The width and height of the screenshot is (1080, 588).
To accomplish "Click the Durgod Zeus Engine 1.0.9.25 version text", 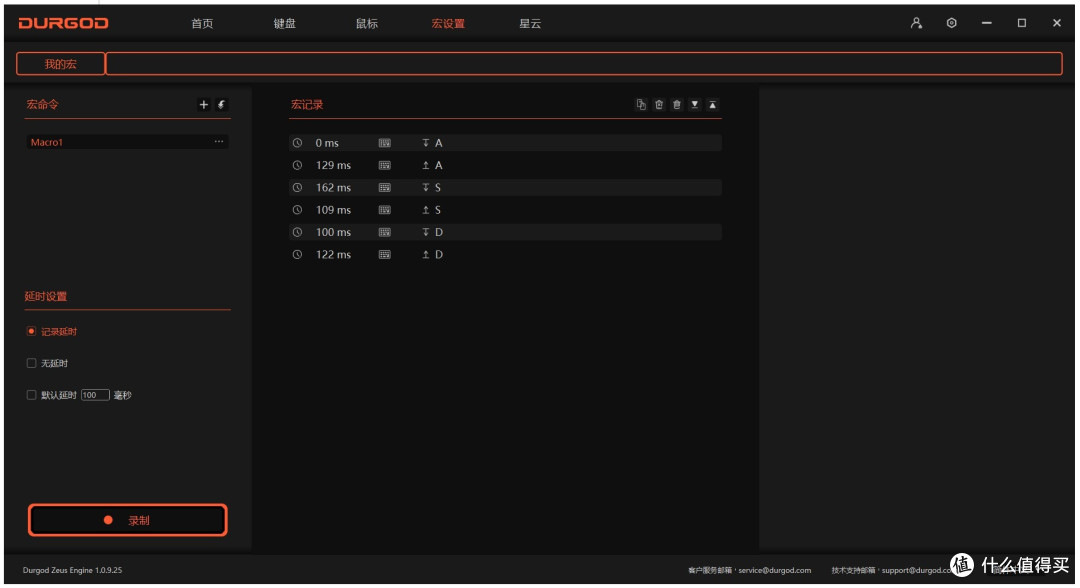I will click(x=72, y=570).
